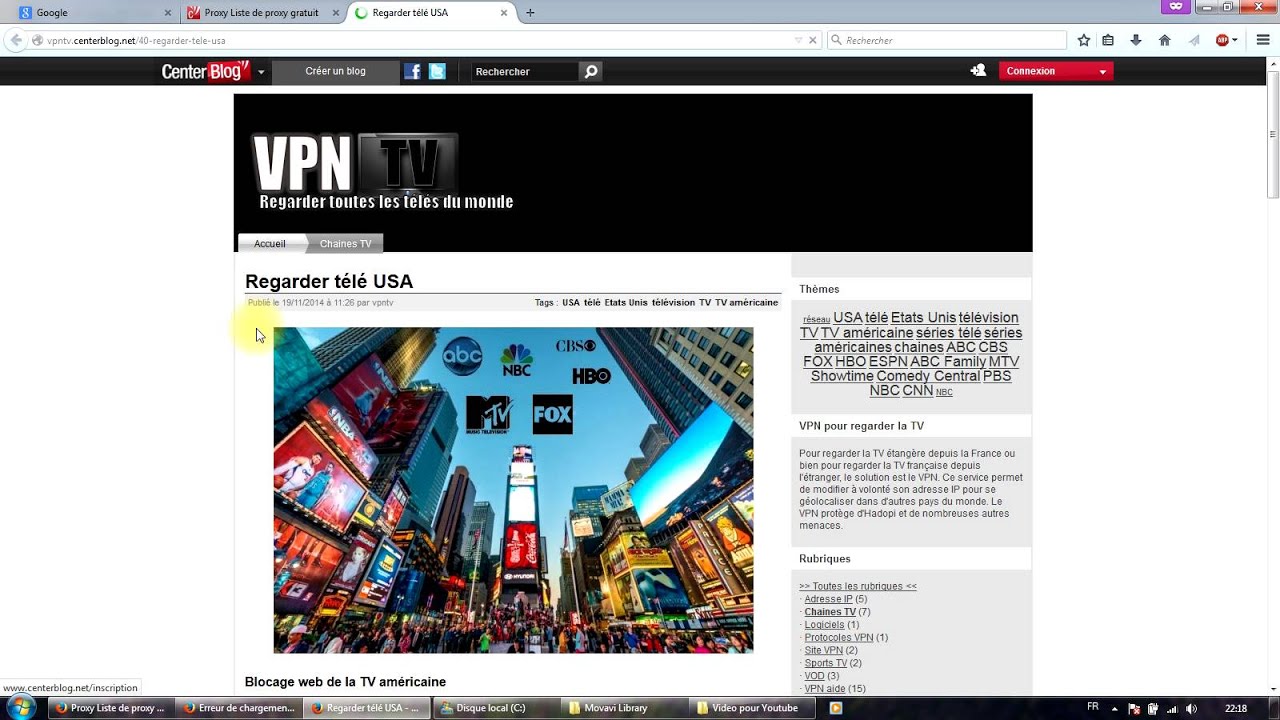
Task: Click the private browsing mask icon
Action: 1175,6
